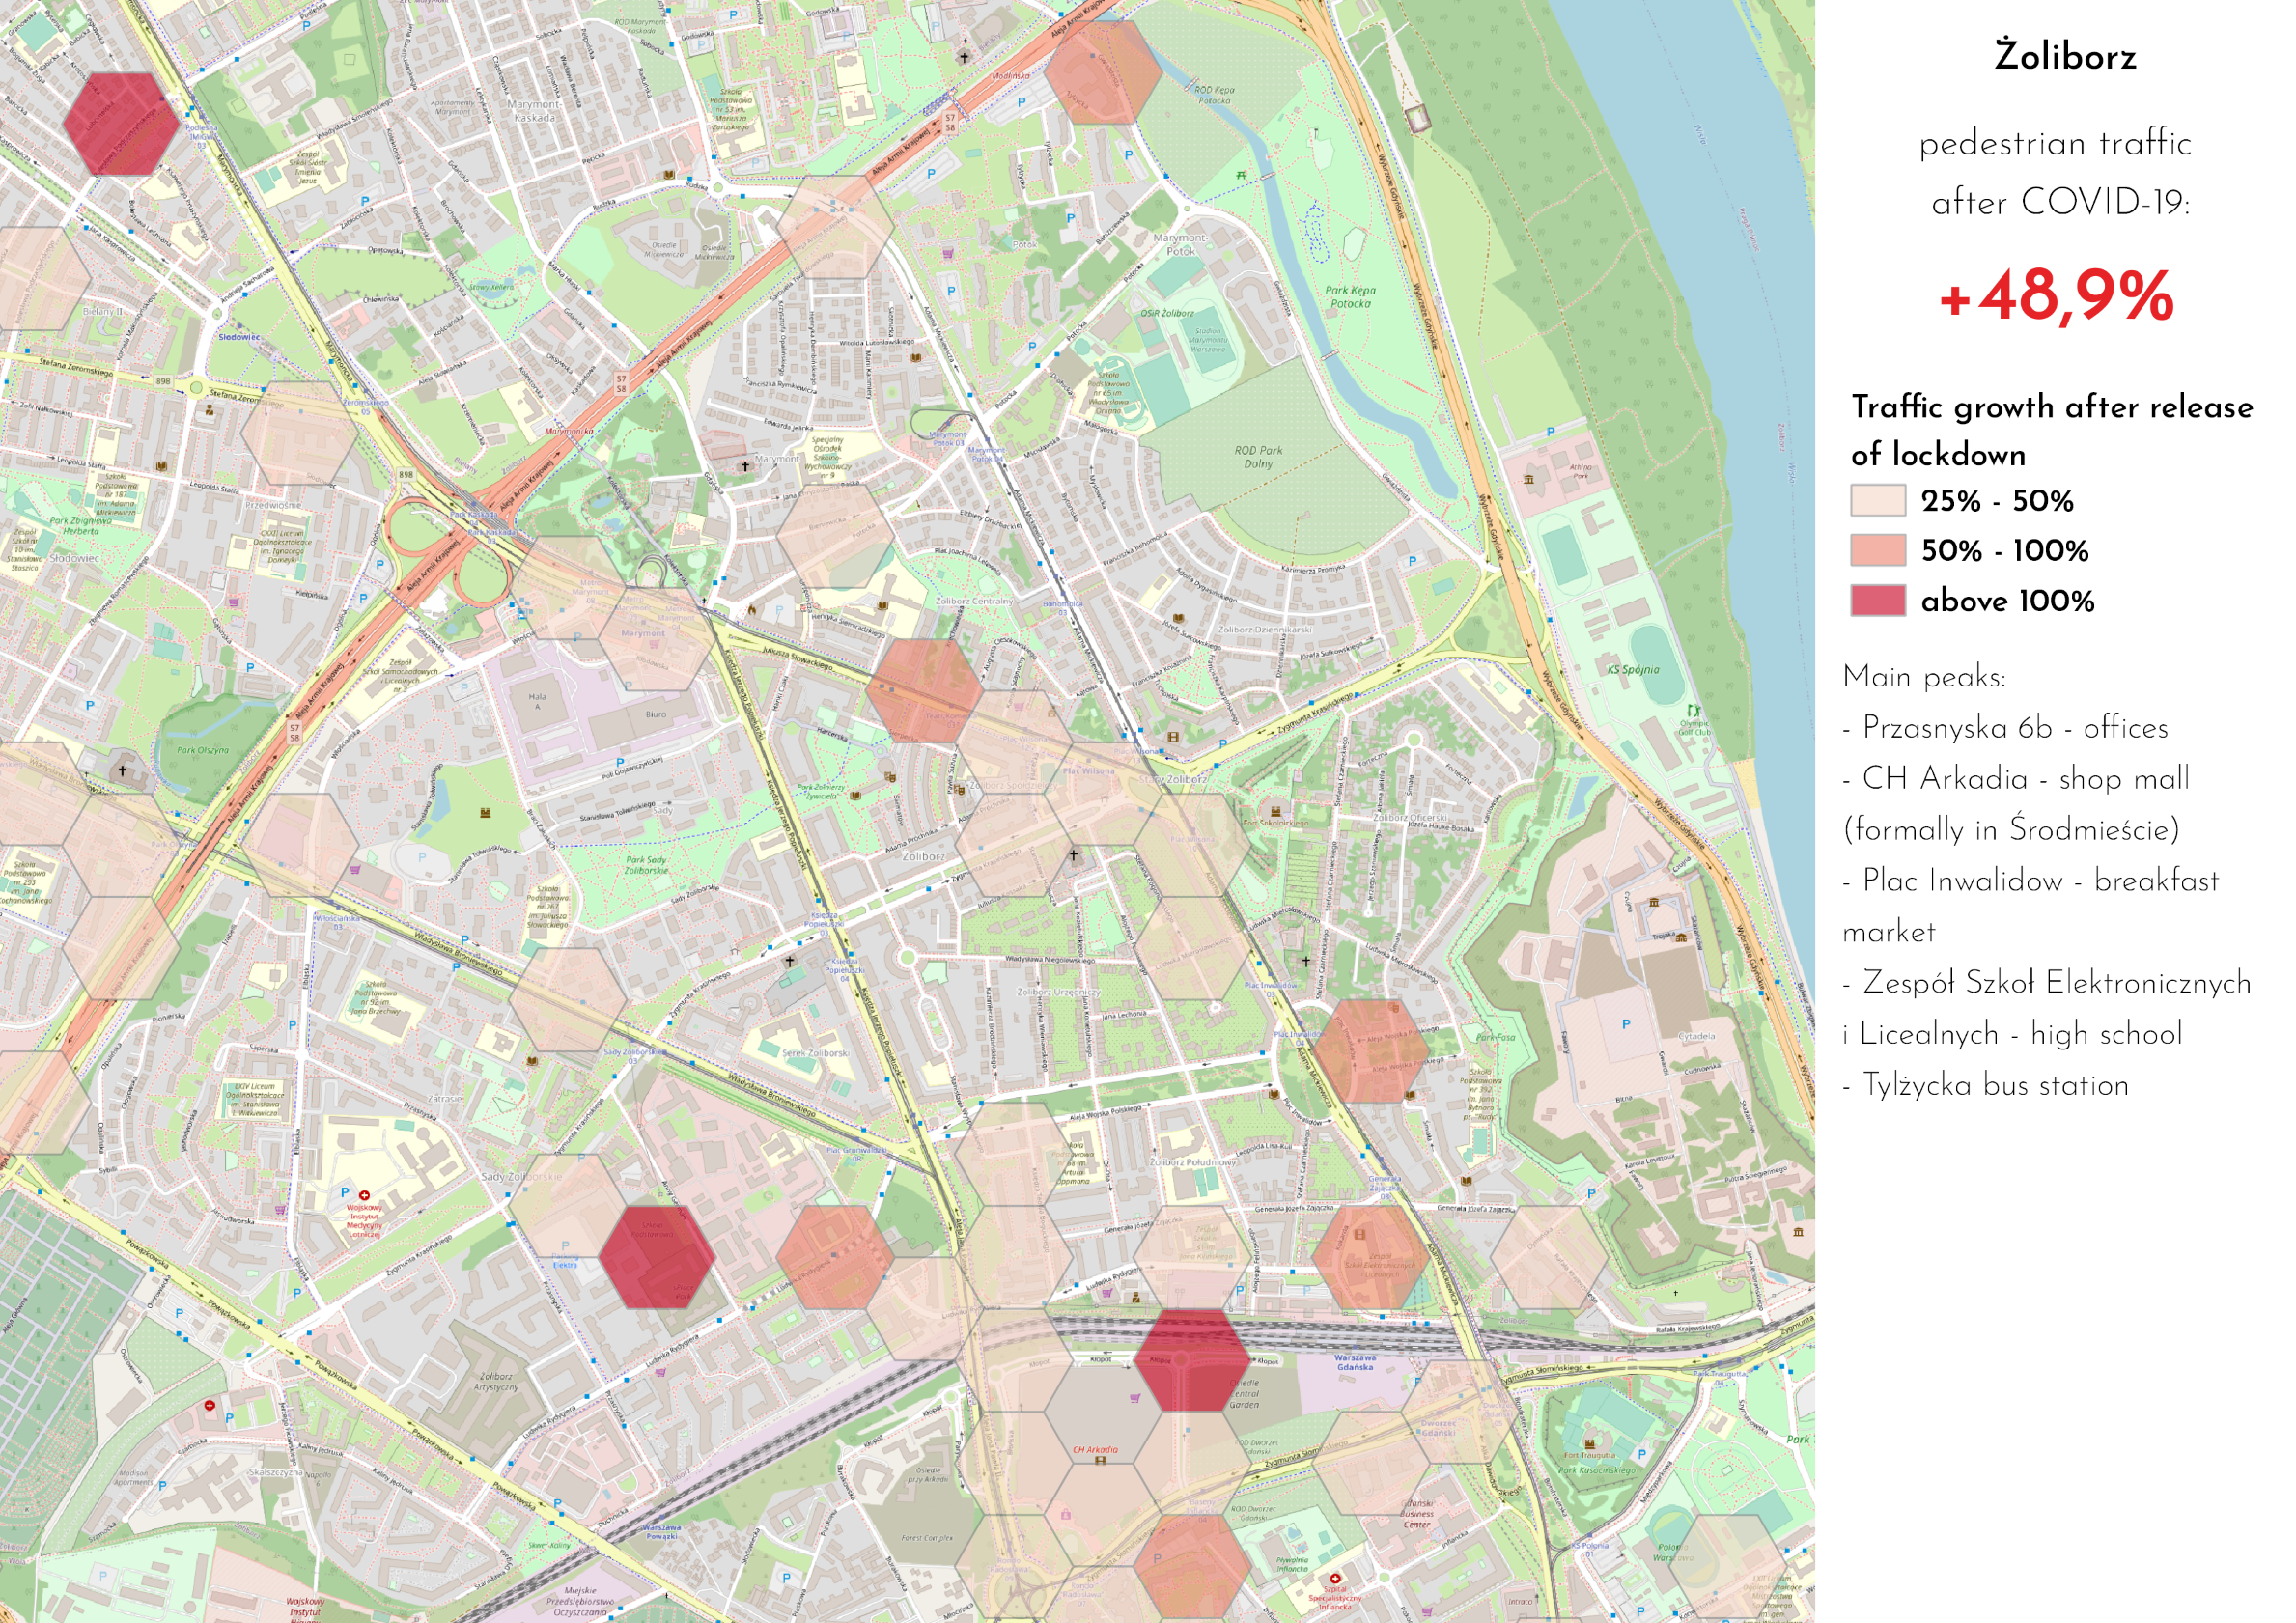Screen dimensions: 2296x1623
Task: Click the golf icon above Olympic Golf Club
Action: pos(1694,711)
